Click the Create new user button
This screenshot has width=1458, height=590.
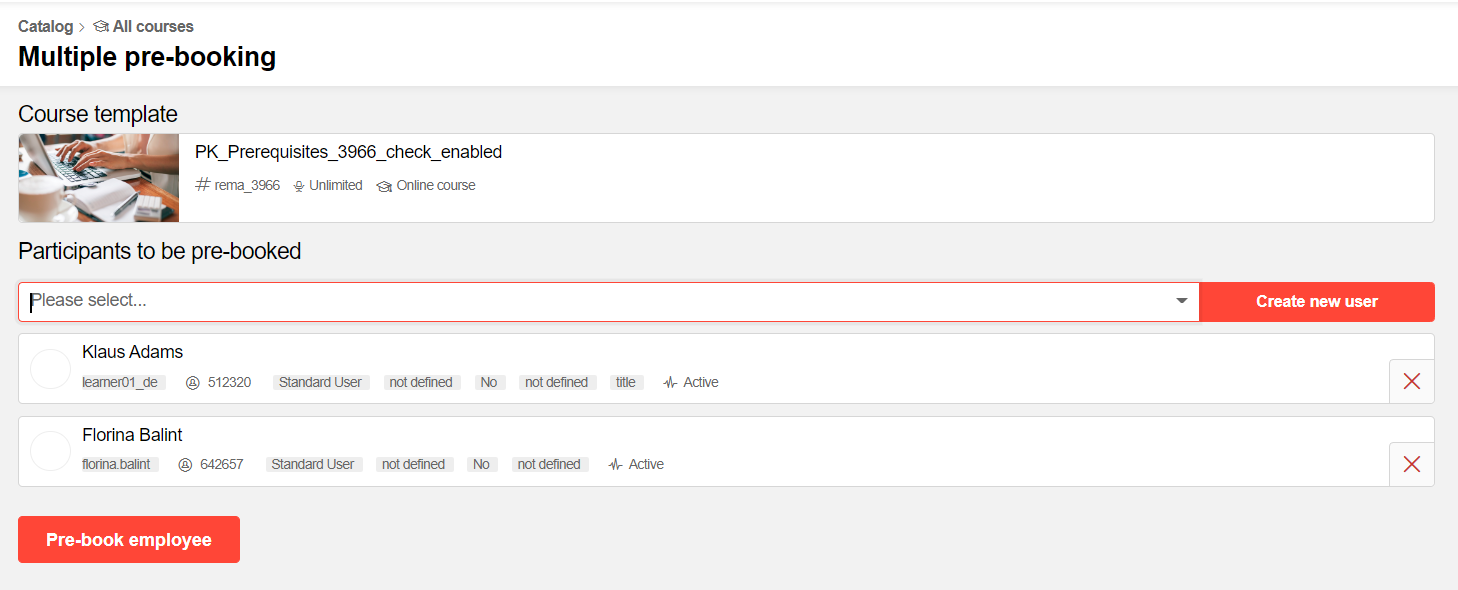[1316, 301]
